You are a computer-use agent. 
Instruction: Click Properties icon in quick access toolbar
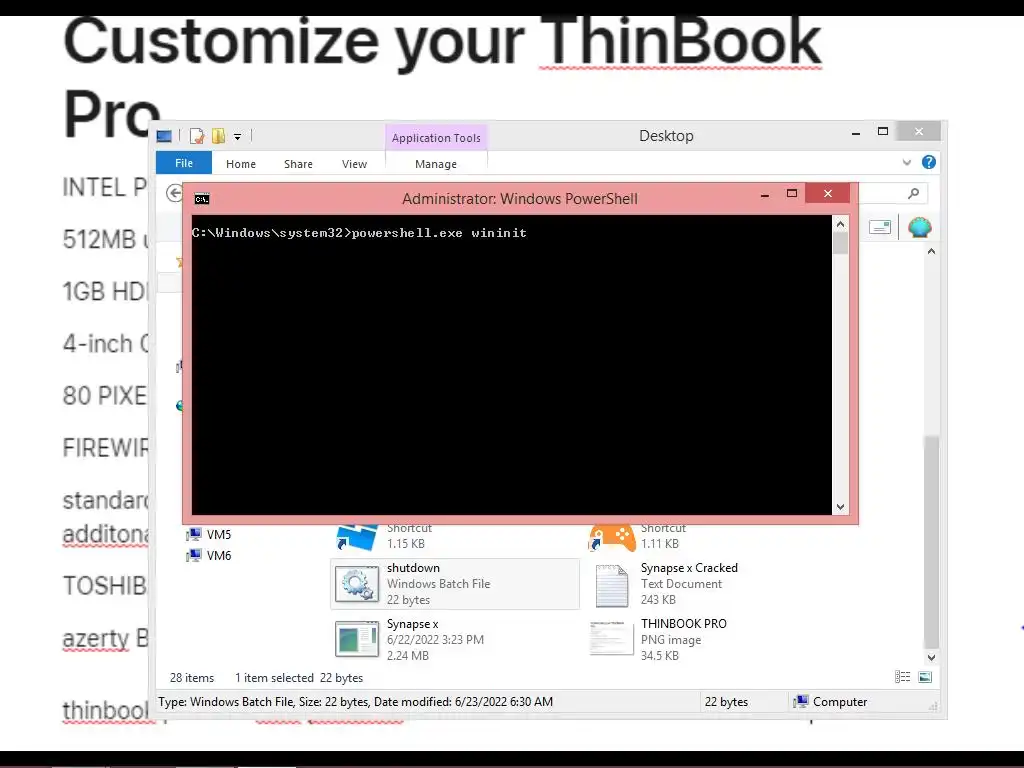click(x=197, y=136)
